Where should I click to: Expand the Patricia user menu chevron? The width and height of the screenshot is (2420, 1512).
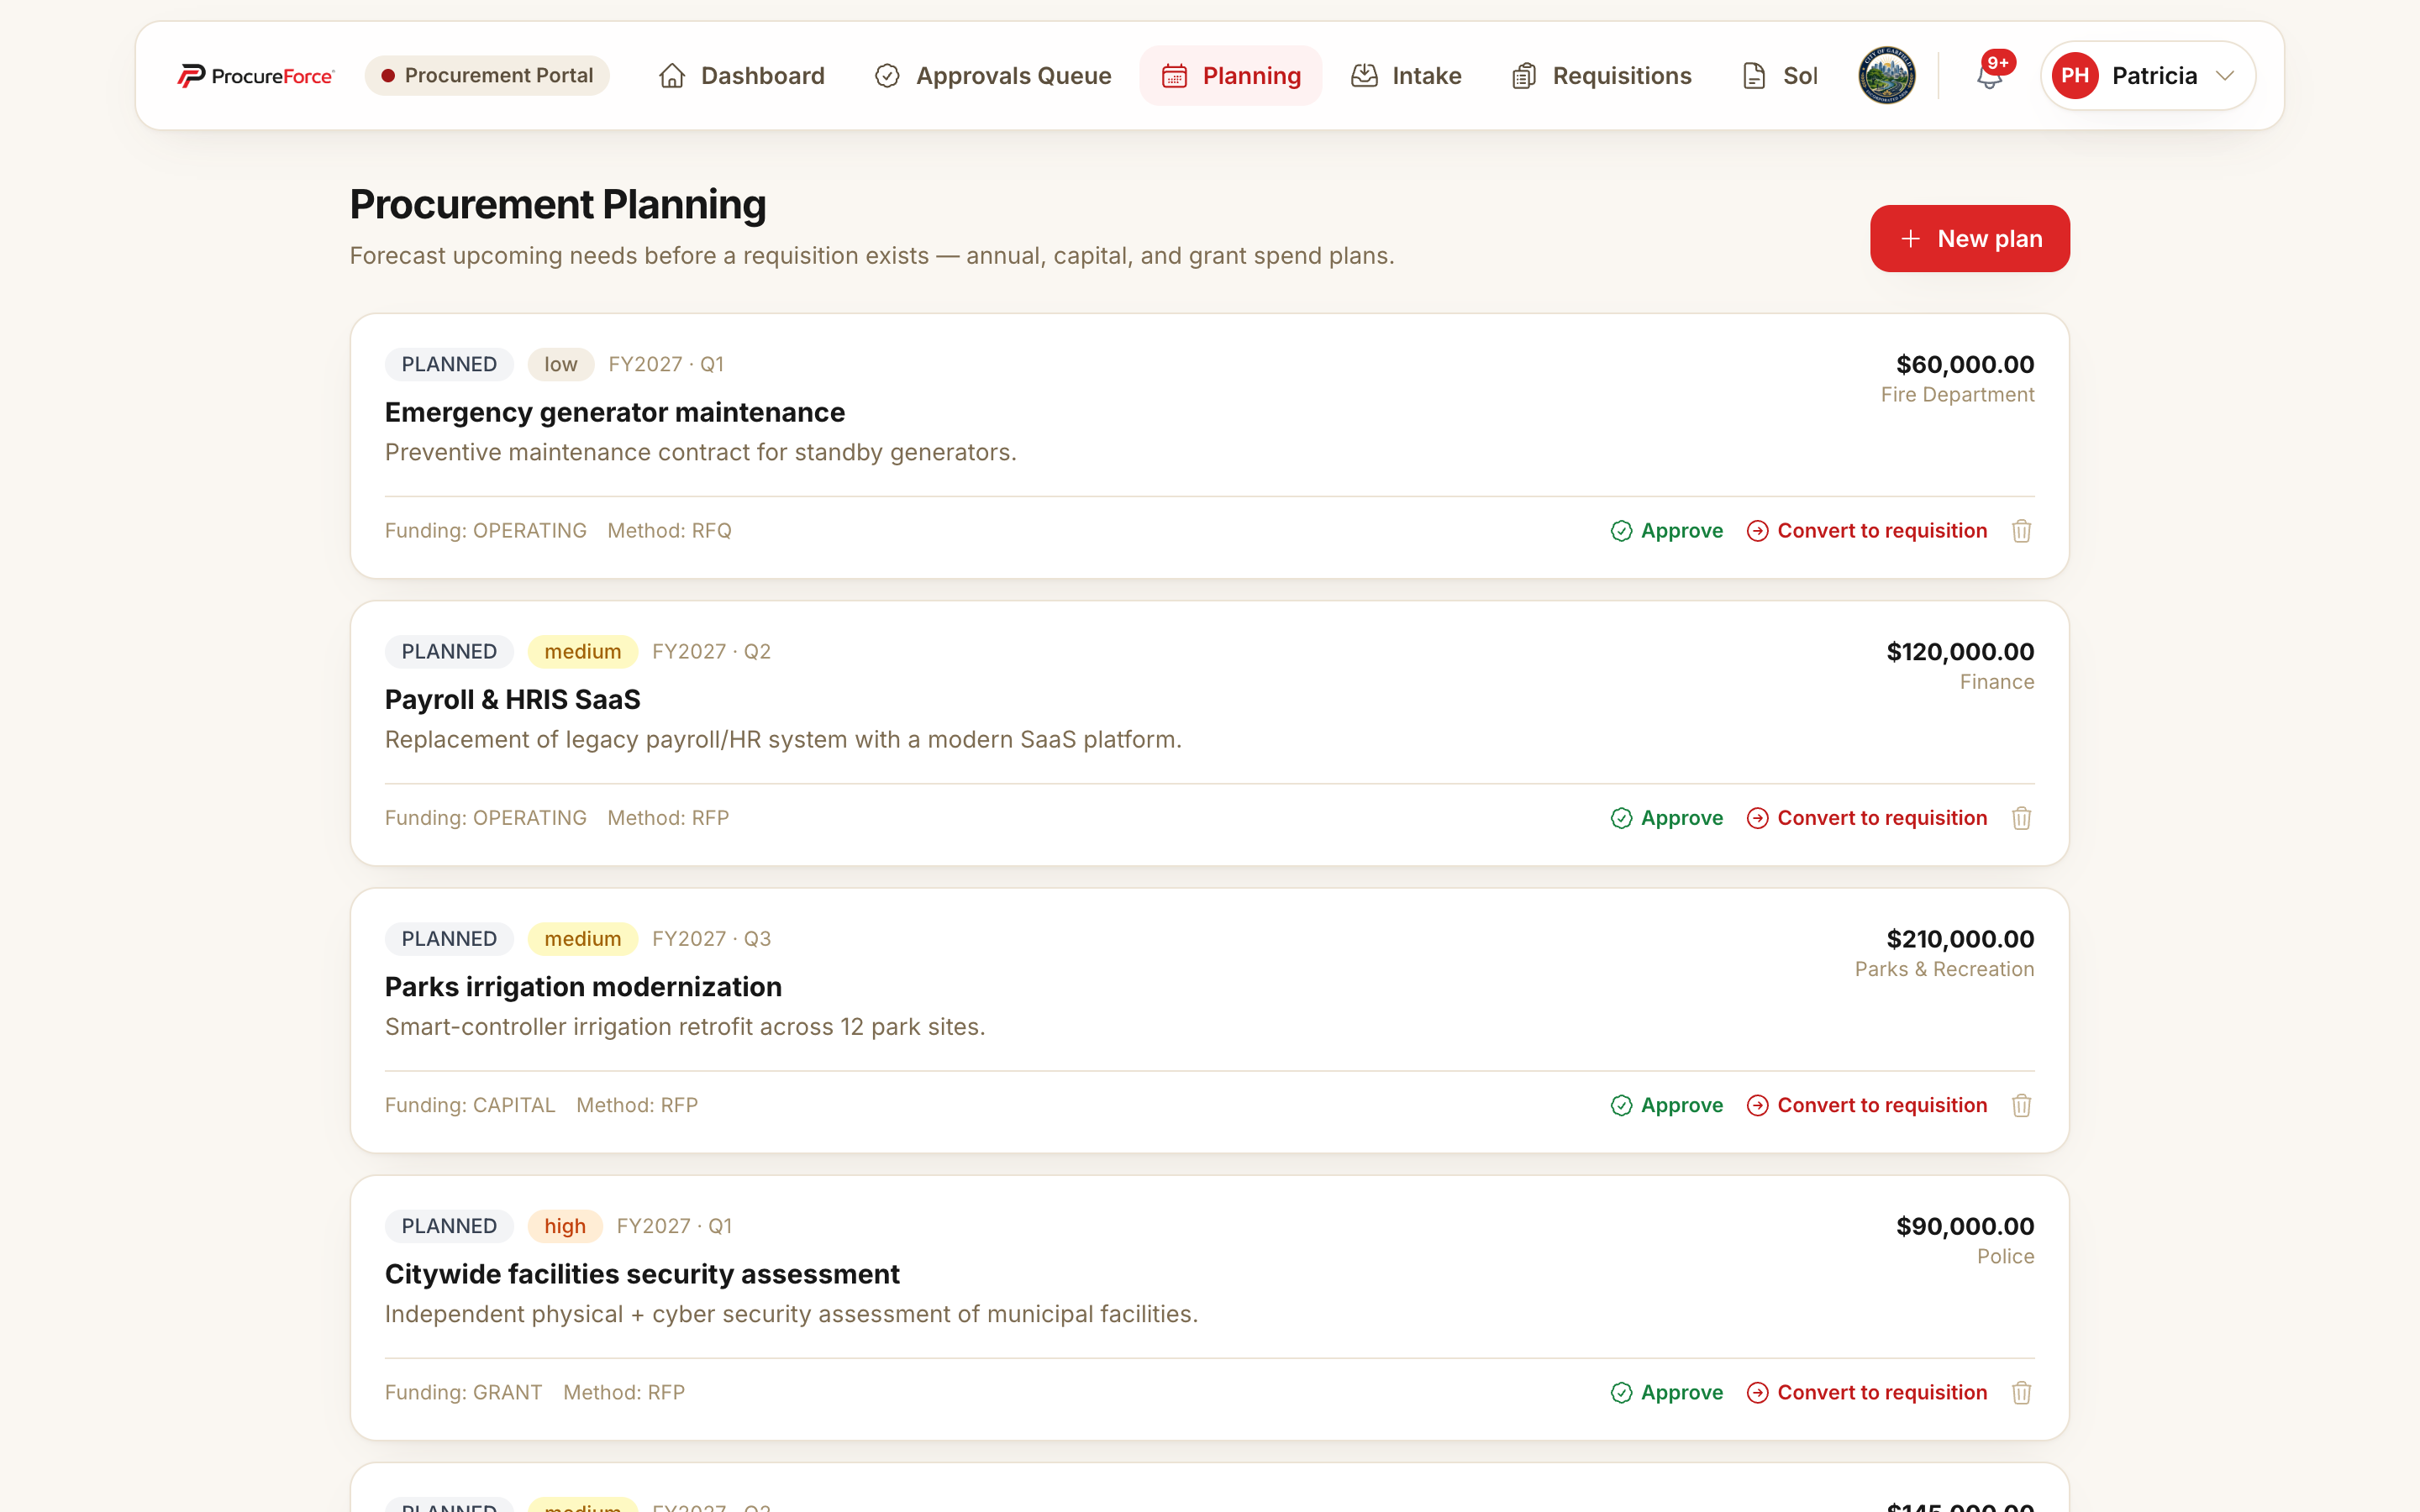coord(2225,76)
